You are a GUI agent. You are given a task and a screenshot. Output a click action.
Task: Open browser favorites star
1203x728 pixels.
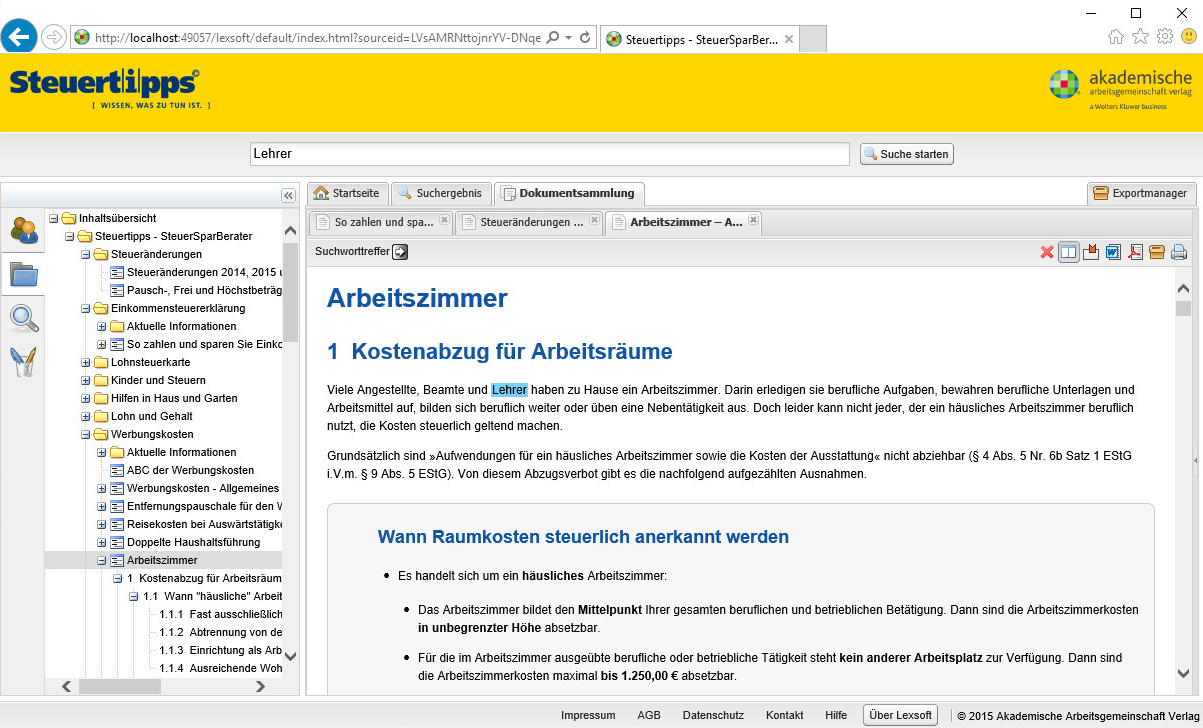point(1140,37)
